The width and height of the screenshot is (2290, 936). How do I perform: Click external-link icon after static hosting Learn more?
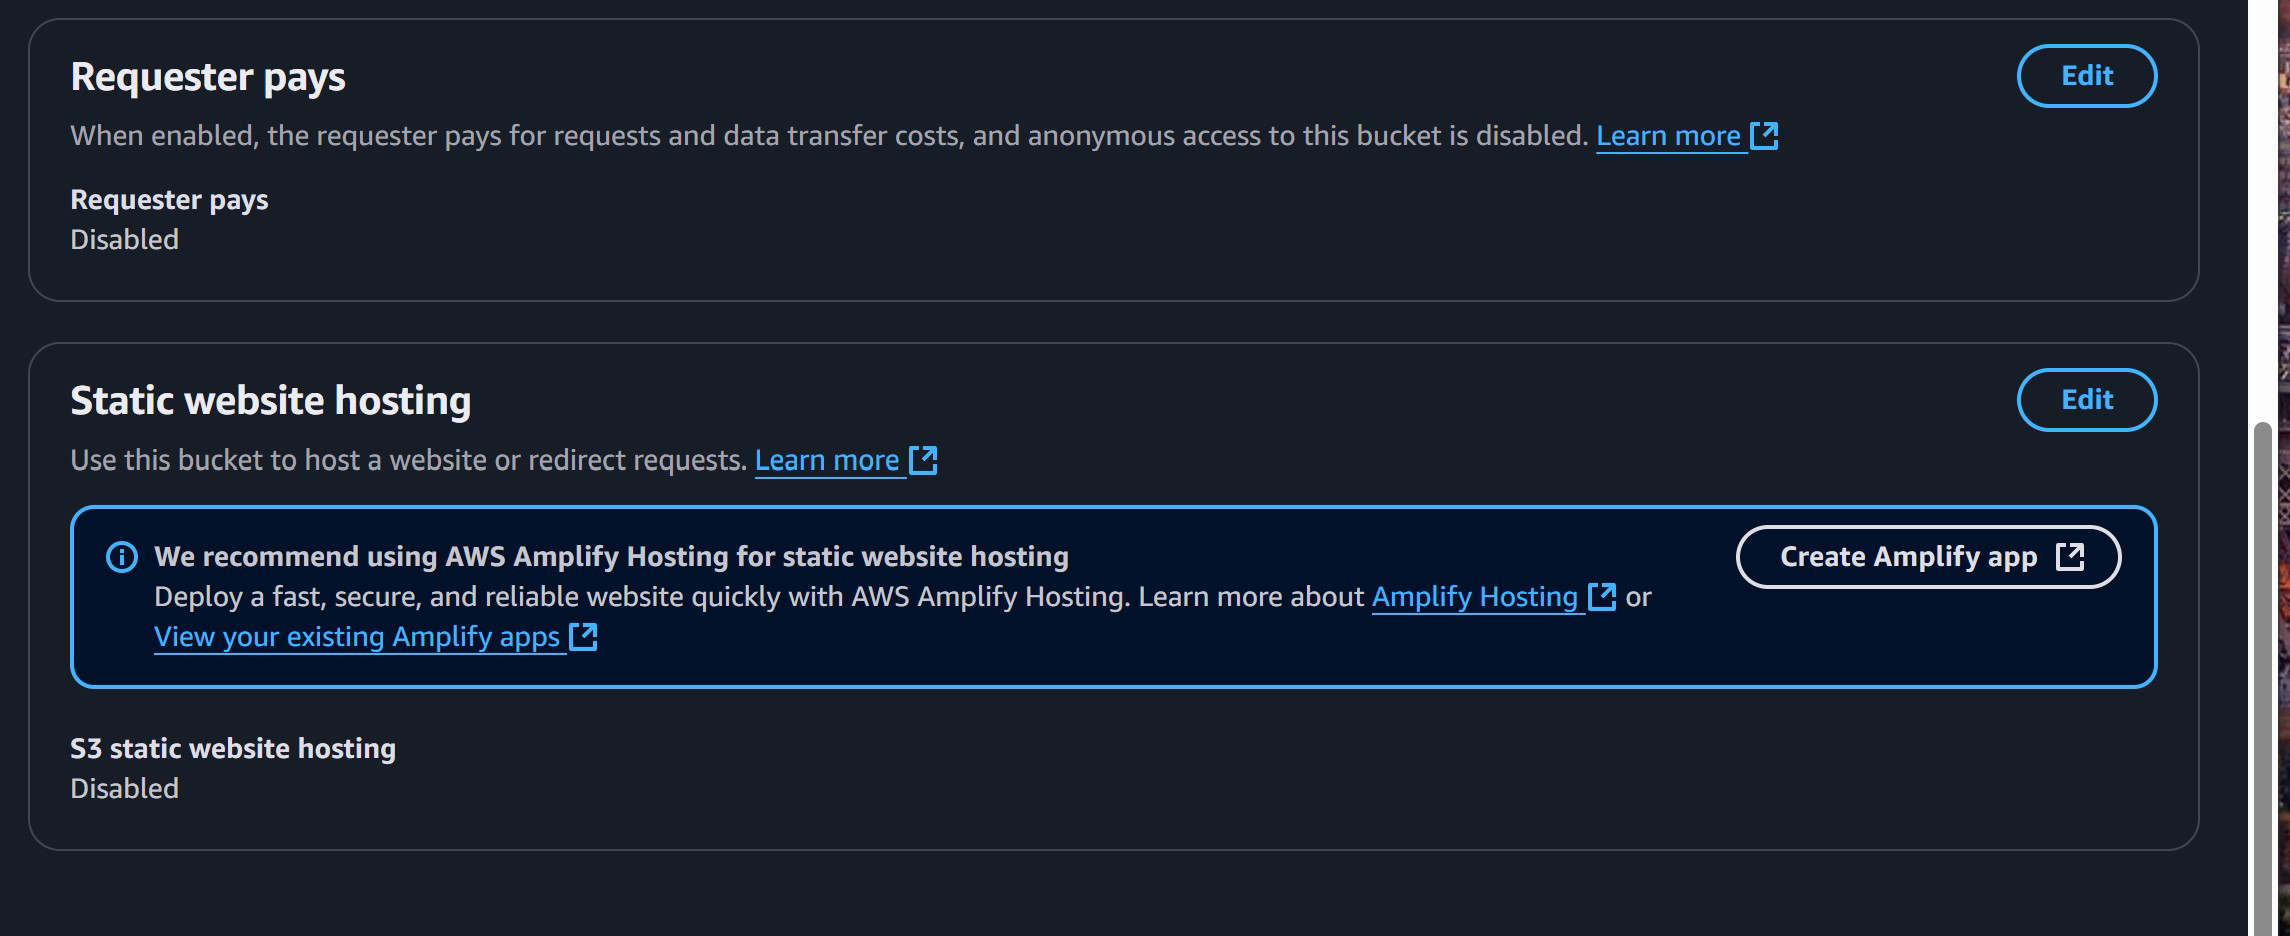tap(923, 460)
